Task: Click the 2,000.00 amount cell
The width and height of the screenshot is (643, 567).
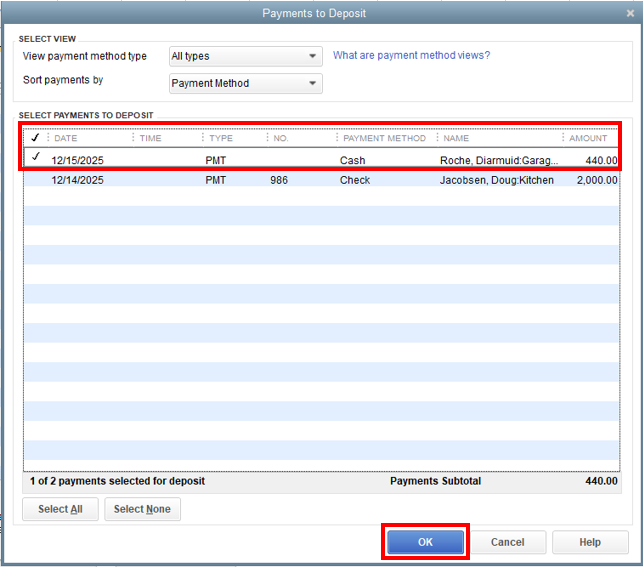Action: (597, 180)
